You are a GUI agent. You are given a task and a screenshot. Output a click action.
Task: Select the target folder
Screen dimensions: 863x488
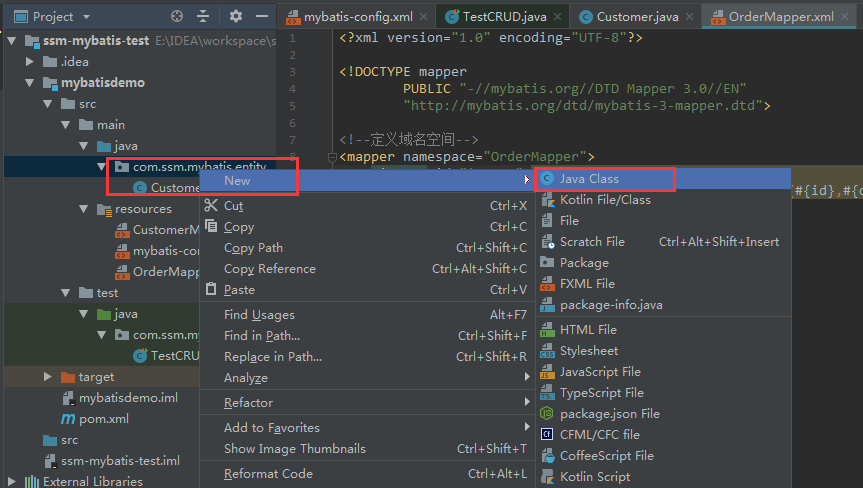click(x=96, y=377)
